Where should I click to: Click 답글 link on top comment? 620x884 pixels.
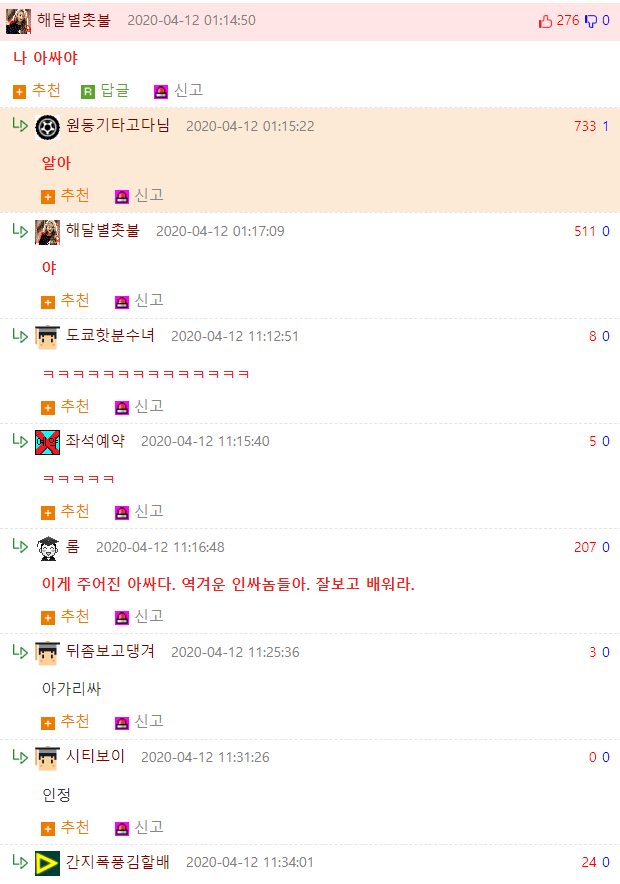(115, 90)
